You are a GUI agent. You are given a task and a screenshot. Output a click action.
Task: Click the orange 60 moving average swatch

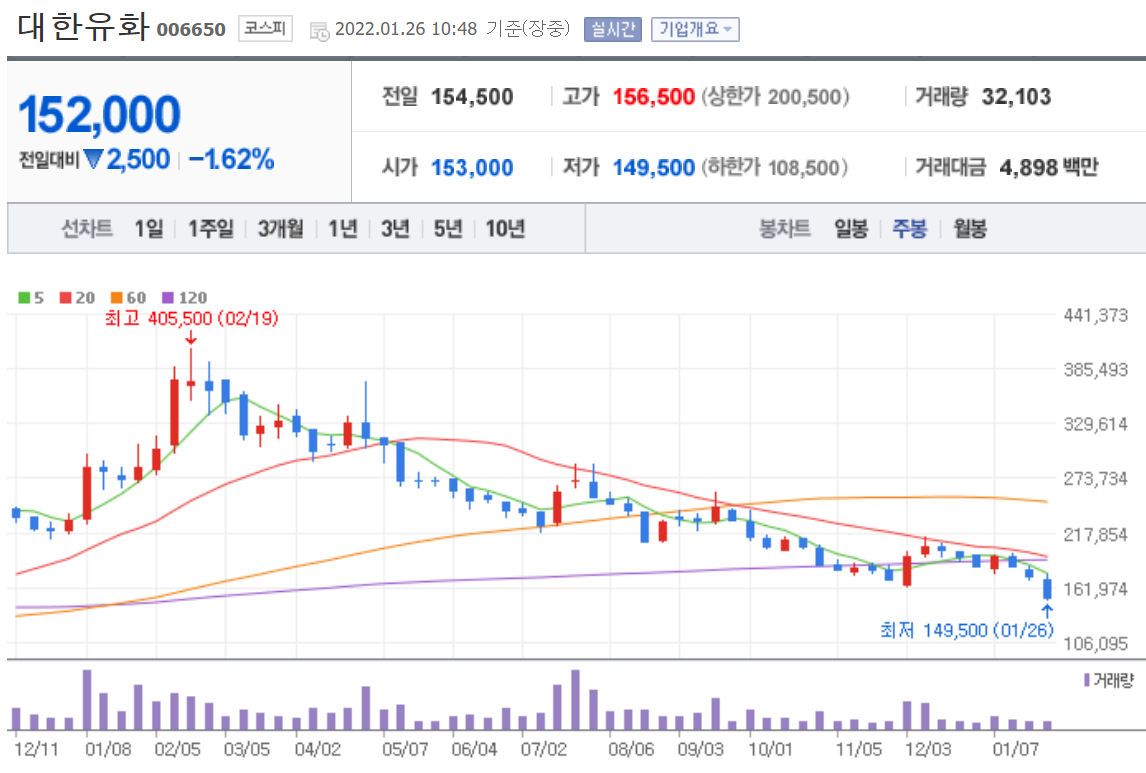tap(117, 297)
